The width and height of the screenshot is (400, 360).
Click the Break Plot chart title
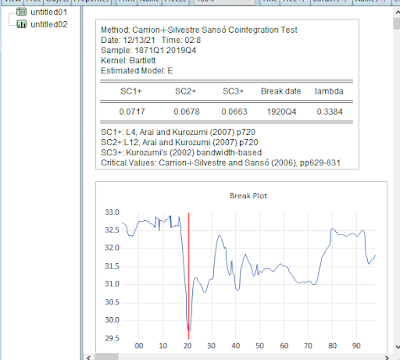pos(248,196)
